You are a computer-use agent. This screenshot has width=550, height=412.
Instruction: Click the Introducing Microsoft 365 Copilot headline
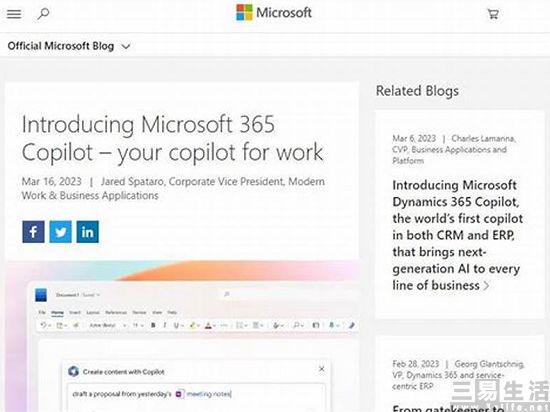(173, 138)
